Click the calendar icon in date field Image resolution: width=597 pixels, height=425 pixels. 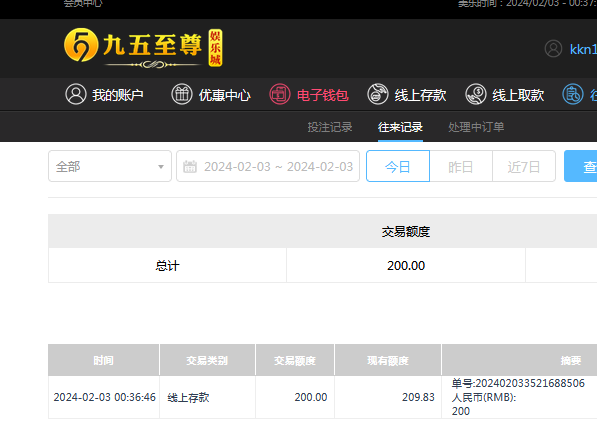190,166
